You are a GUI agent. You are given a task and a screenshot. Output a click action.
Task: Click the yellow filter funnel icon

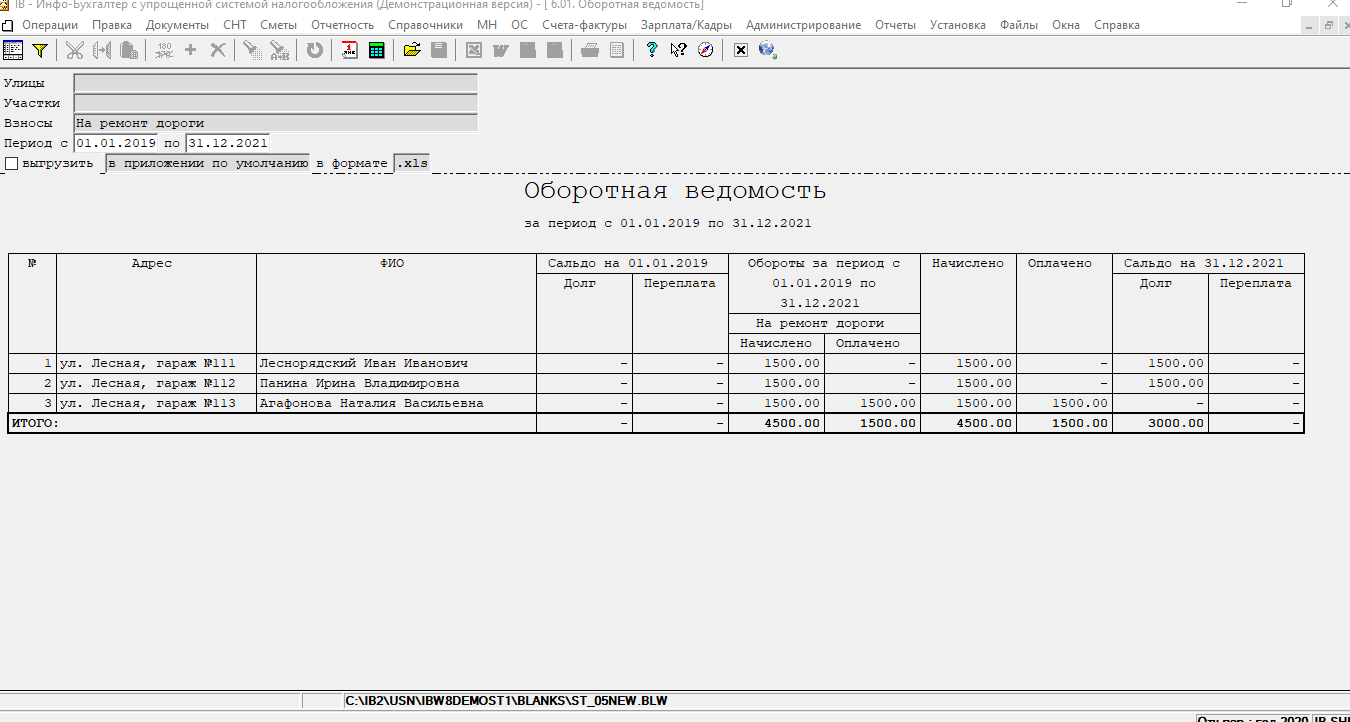(x=40, y=49)
